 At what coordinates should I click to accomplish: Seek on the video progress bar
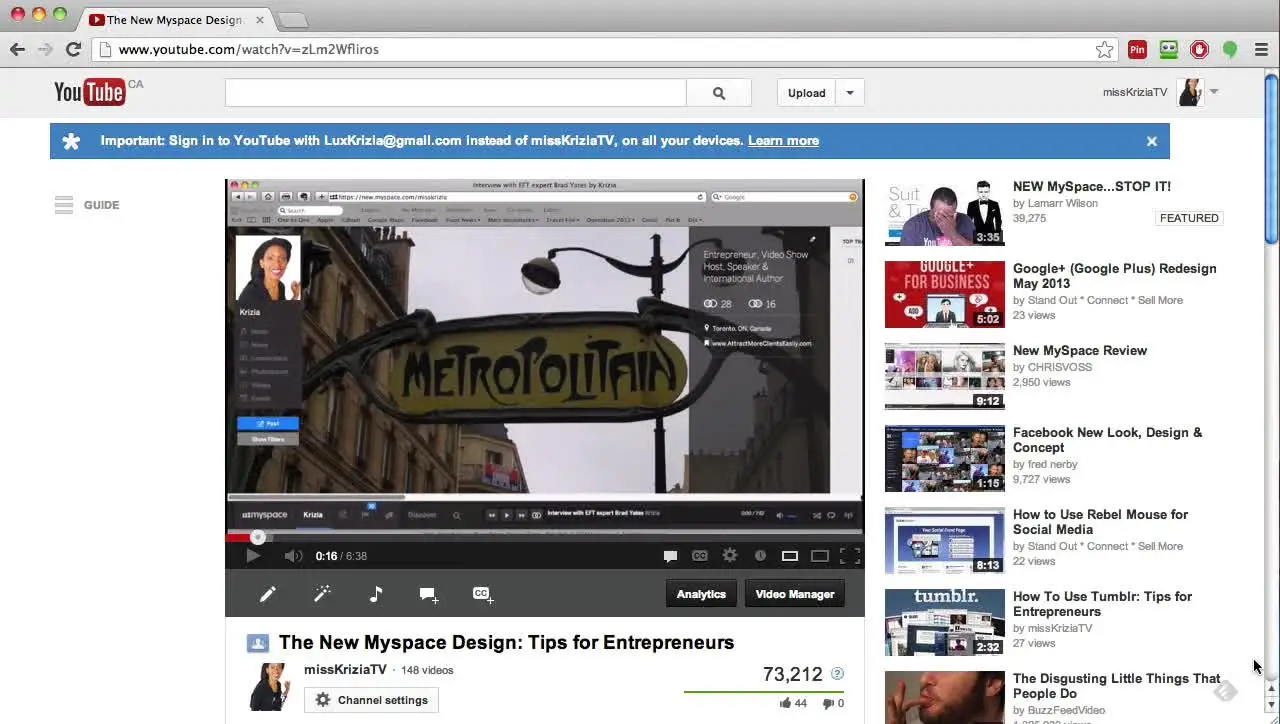click(545, 537)
